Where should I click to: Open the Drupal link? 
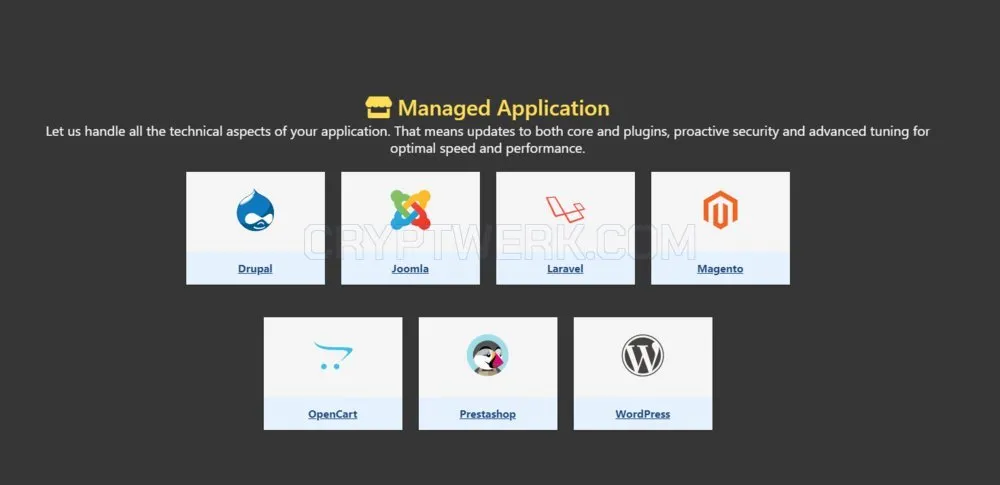255,269
